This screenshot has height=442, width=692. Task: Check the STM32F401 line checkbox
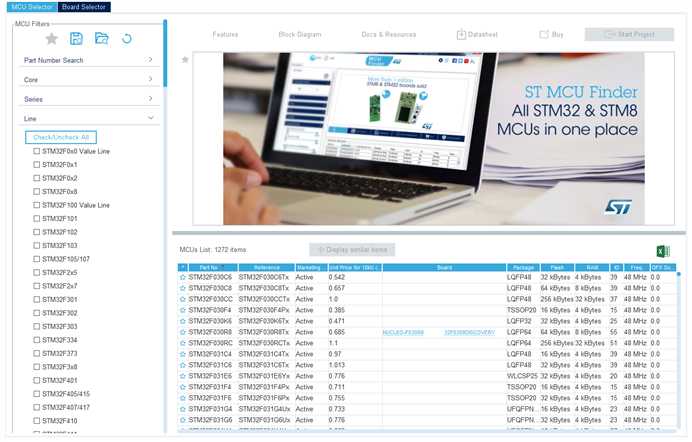coord(37,381)
